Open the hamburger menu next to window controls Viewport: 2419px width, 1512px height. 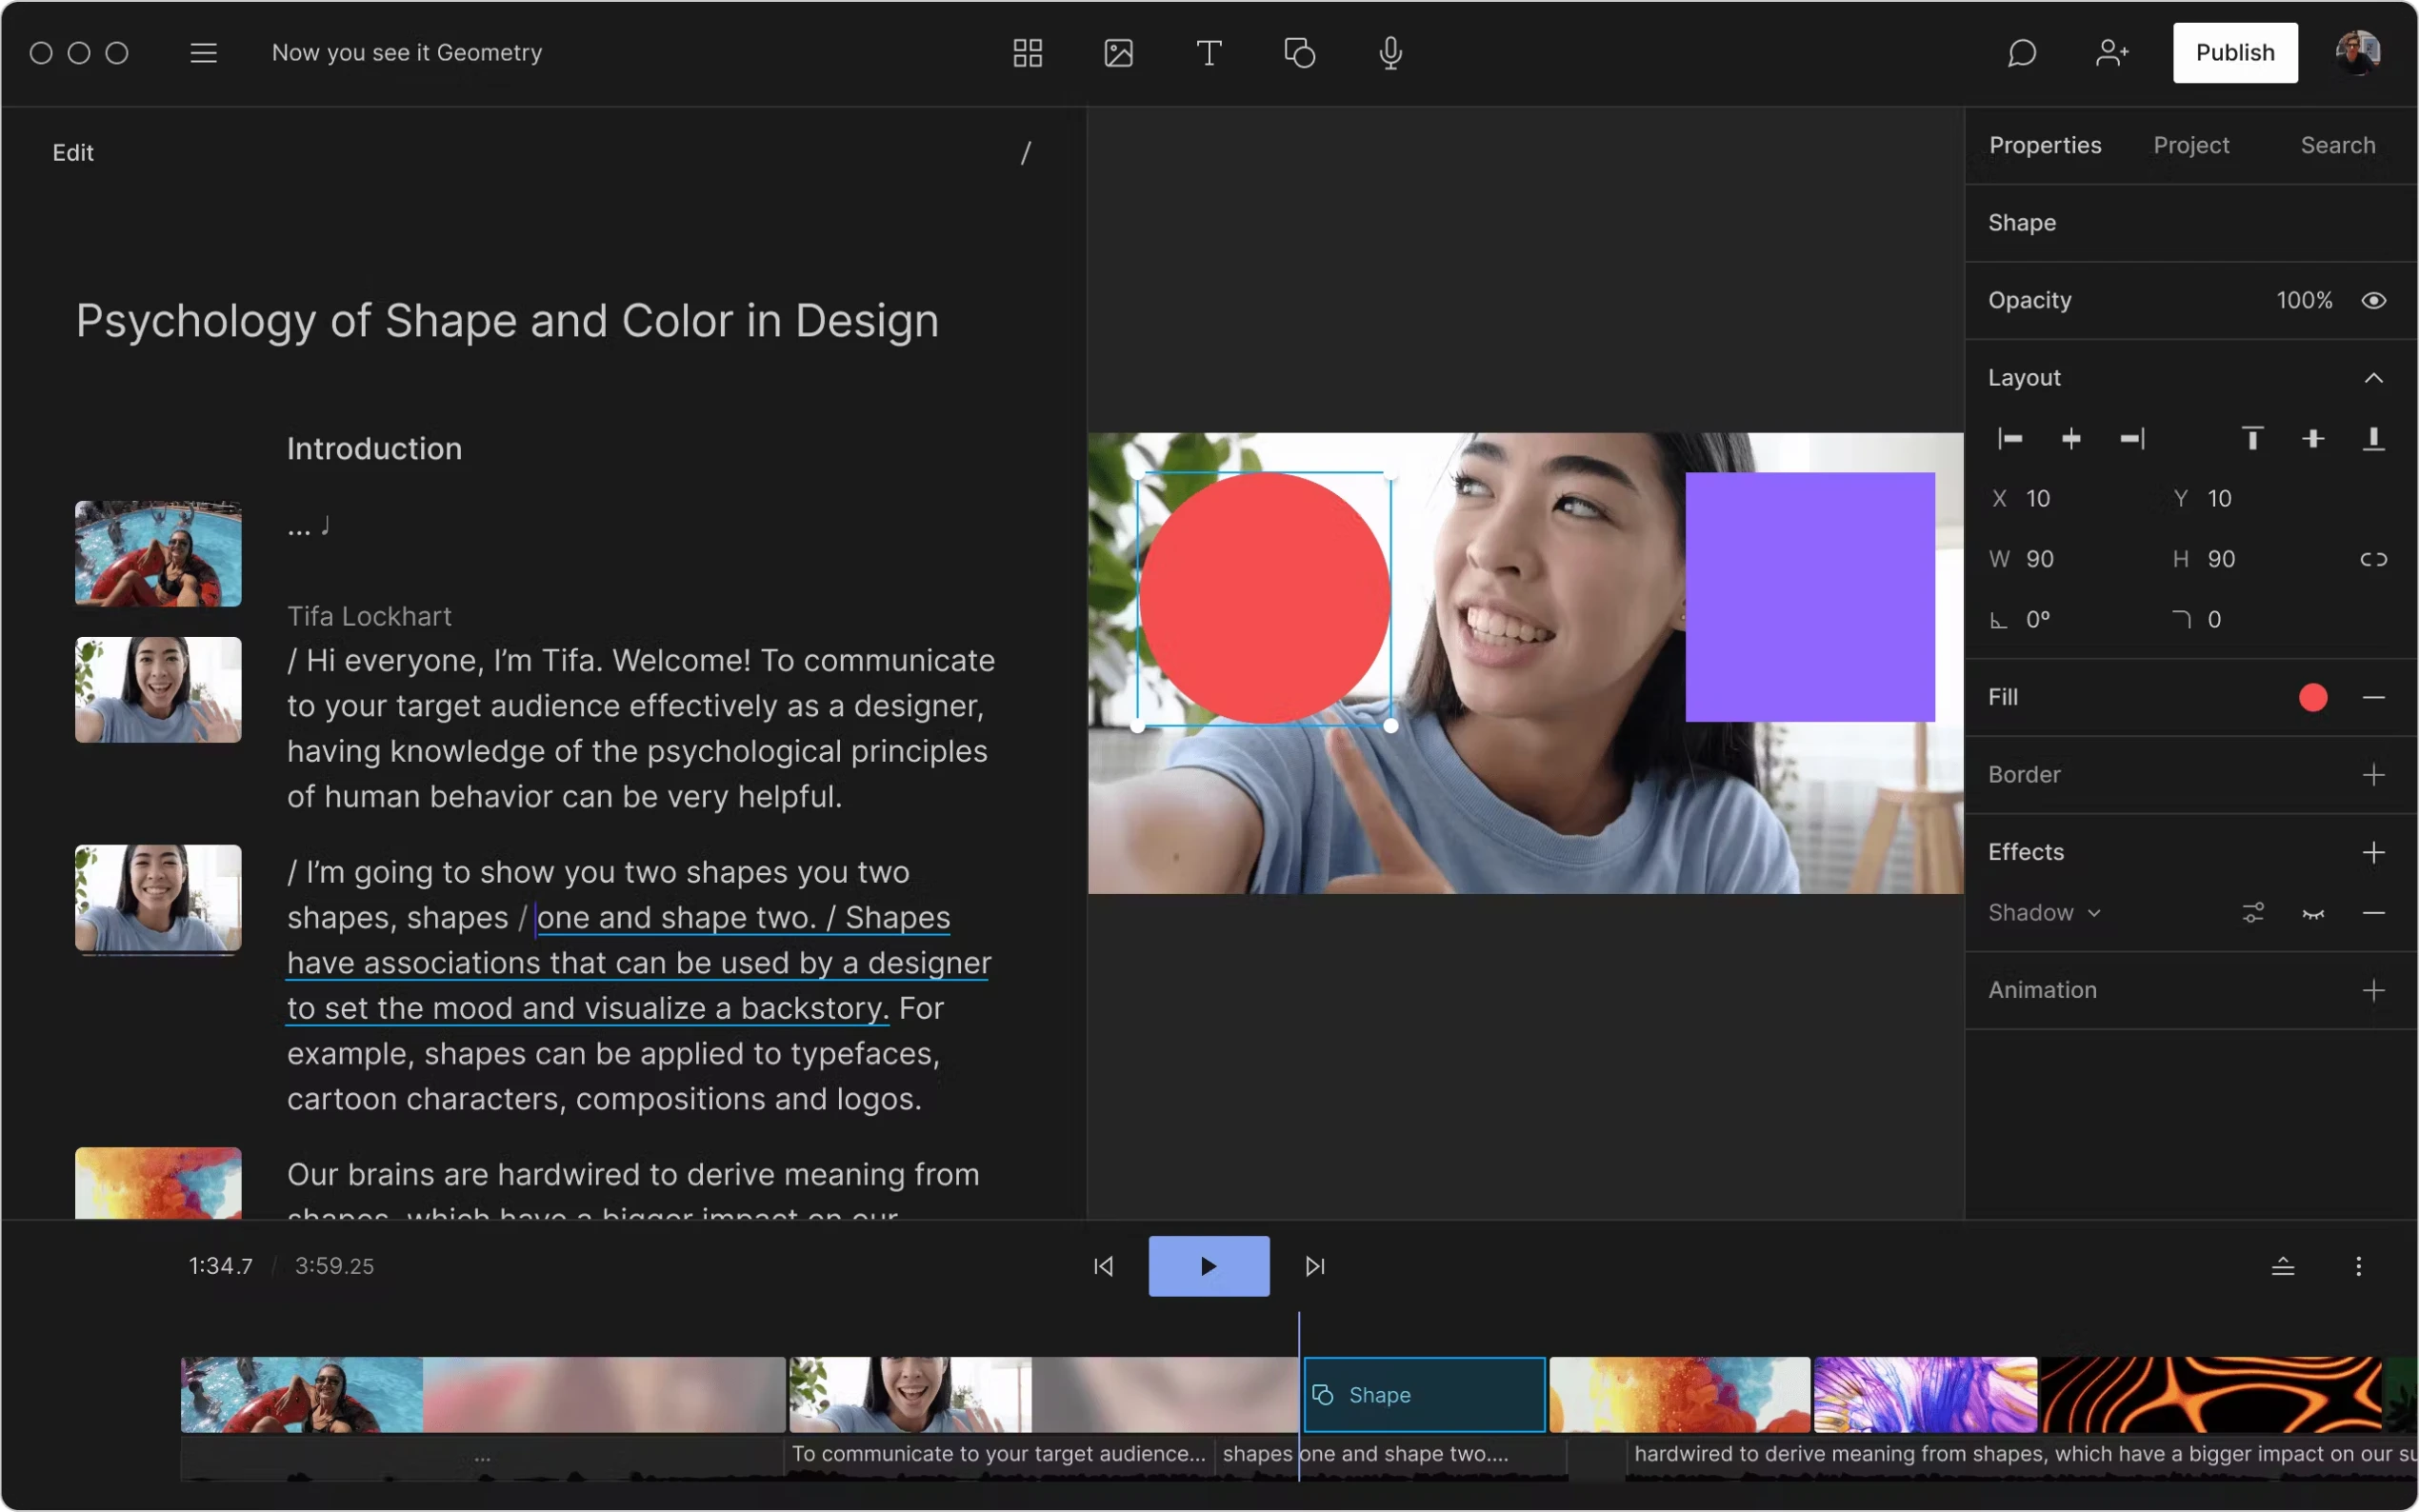click(x=203, y=52)
